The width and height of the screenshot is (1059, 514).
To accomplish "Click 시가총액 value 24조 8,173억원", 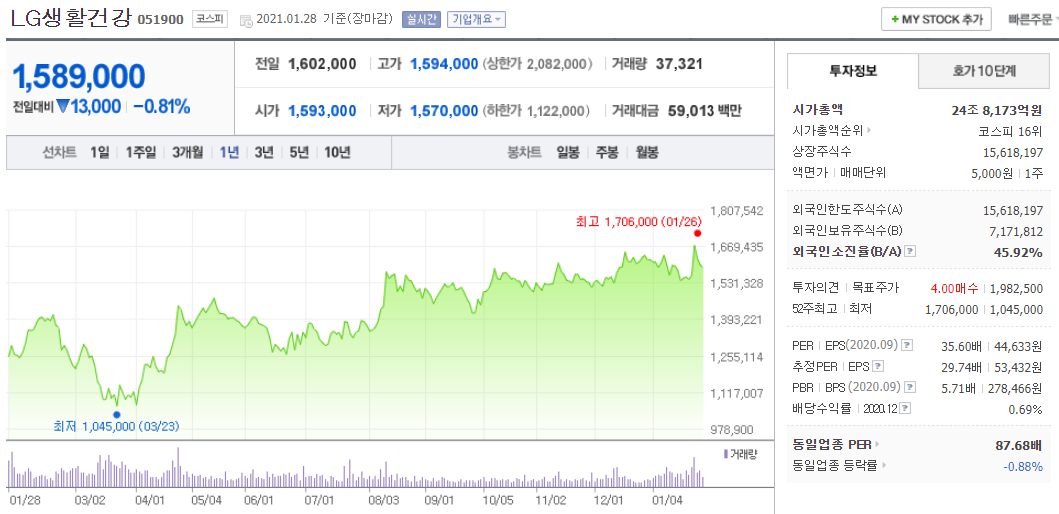I will click(x=997, y=110).
